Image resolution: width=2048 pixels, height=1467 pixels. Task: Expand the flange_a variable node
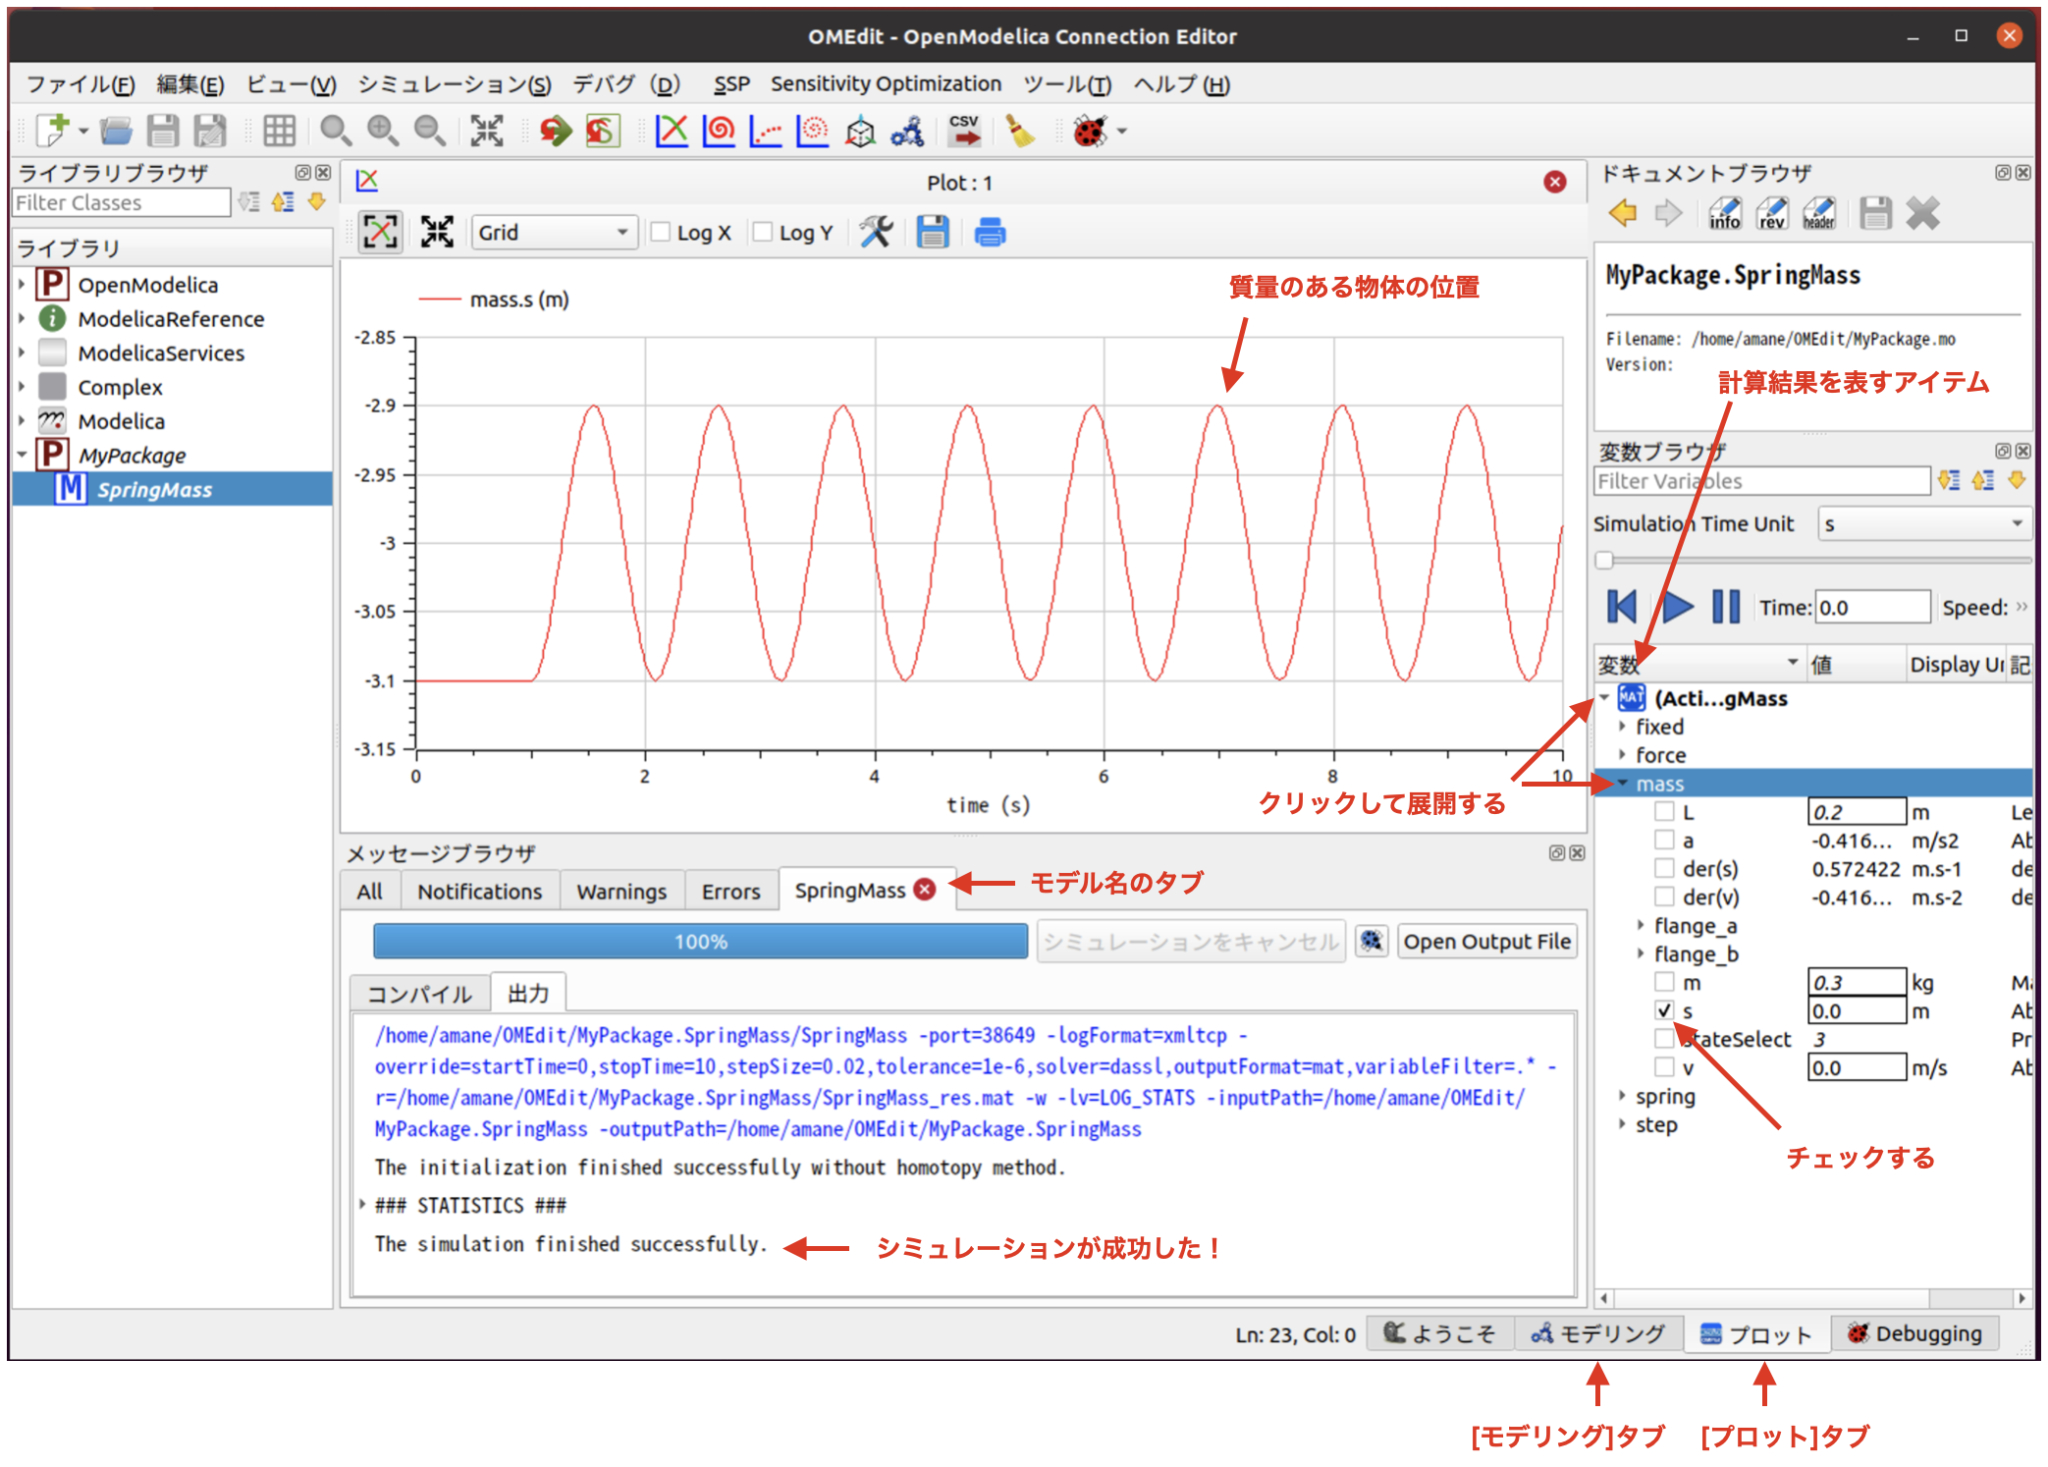tap(1641, 925)
